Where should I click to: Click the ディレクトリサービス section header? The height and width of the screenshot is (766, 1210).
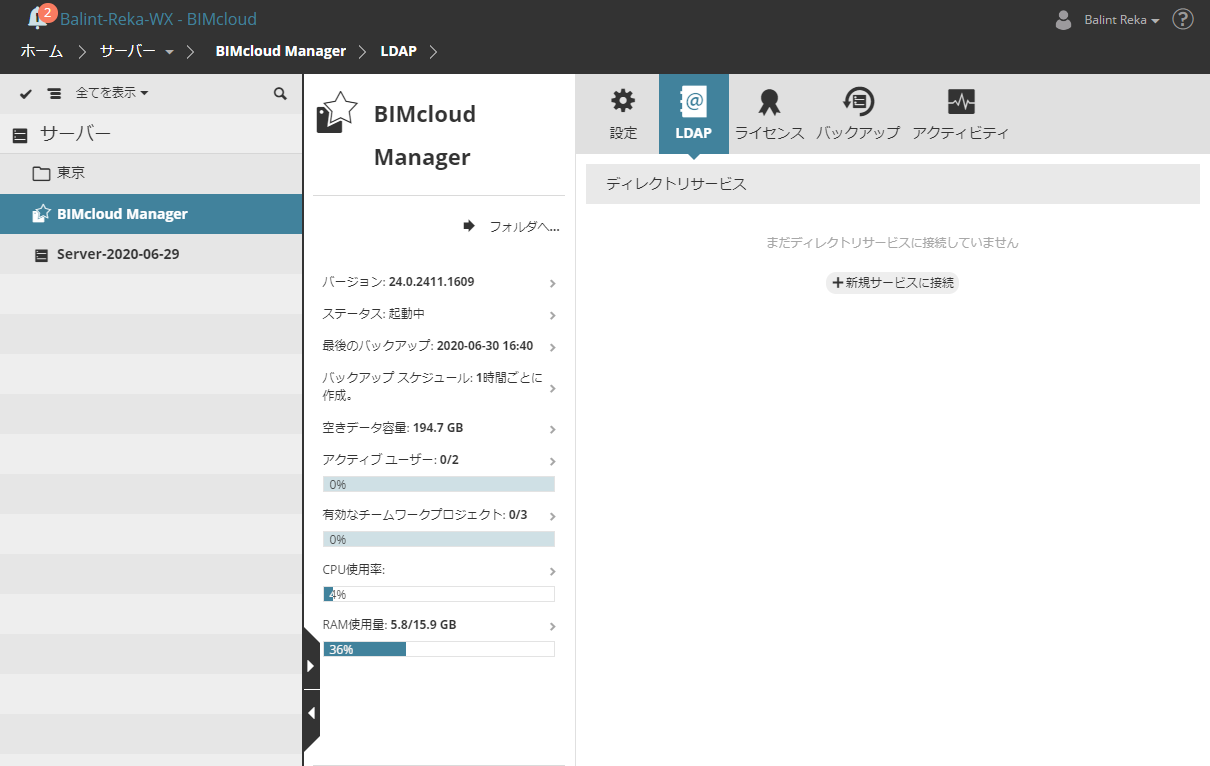click(893, 184)
